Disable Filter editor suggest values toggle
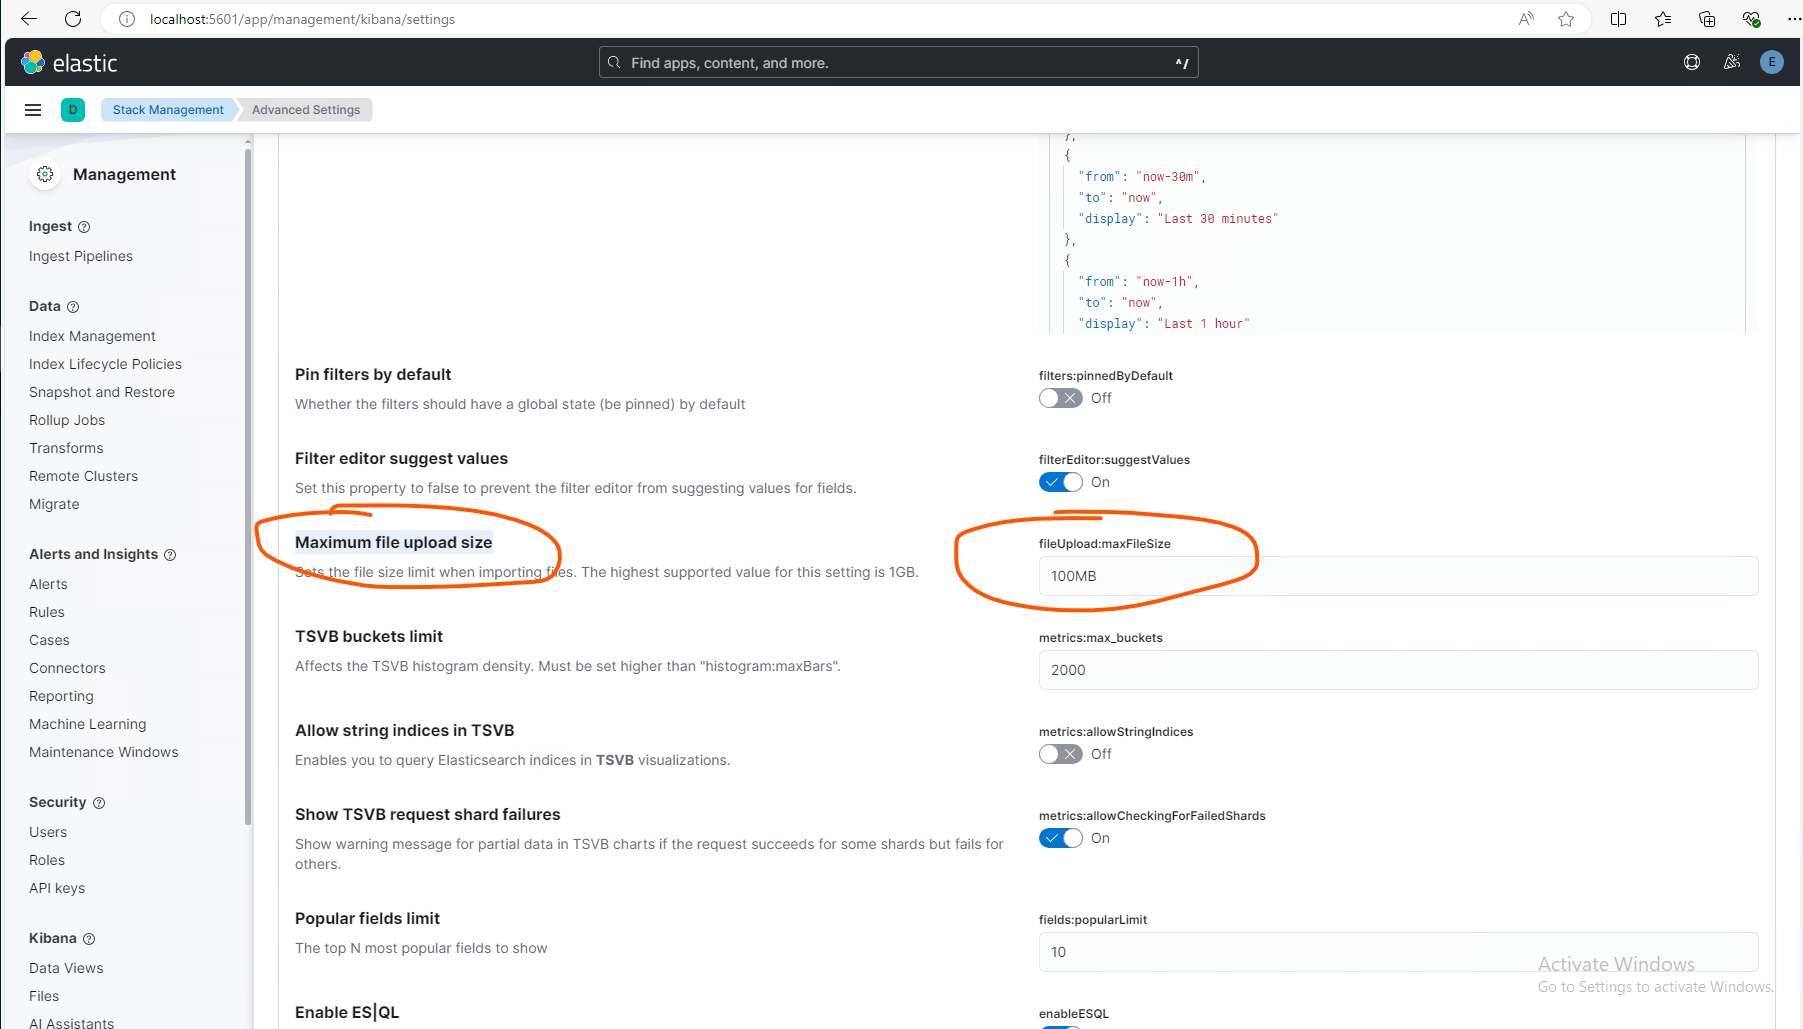 [1060, 482]
